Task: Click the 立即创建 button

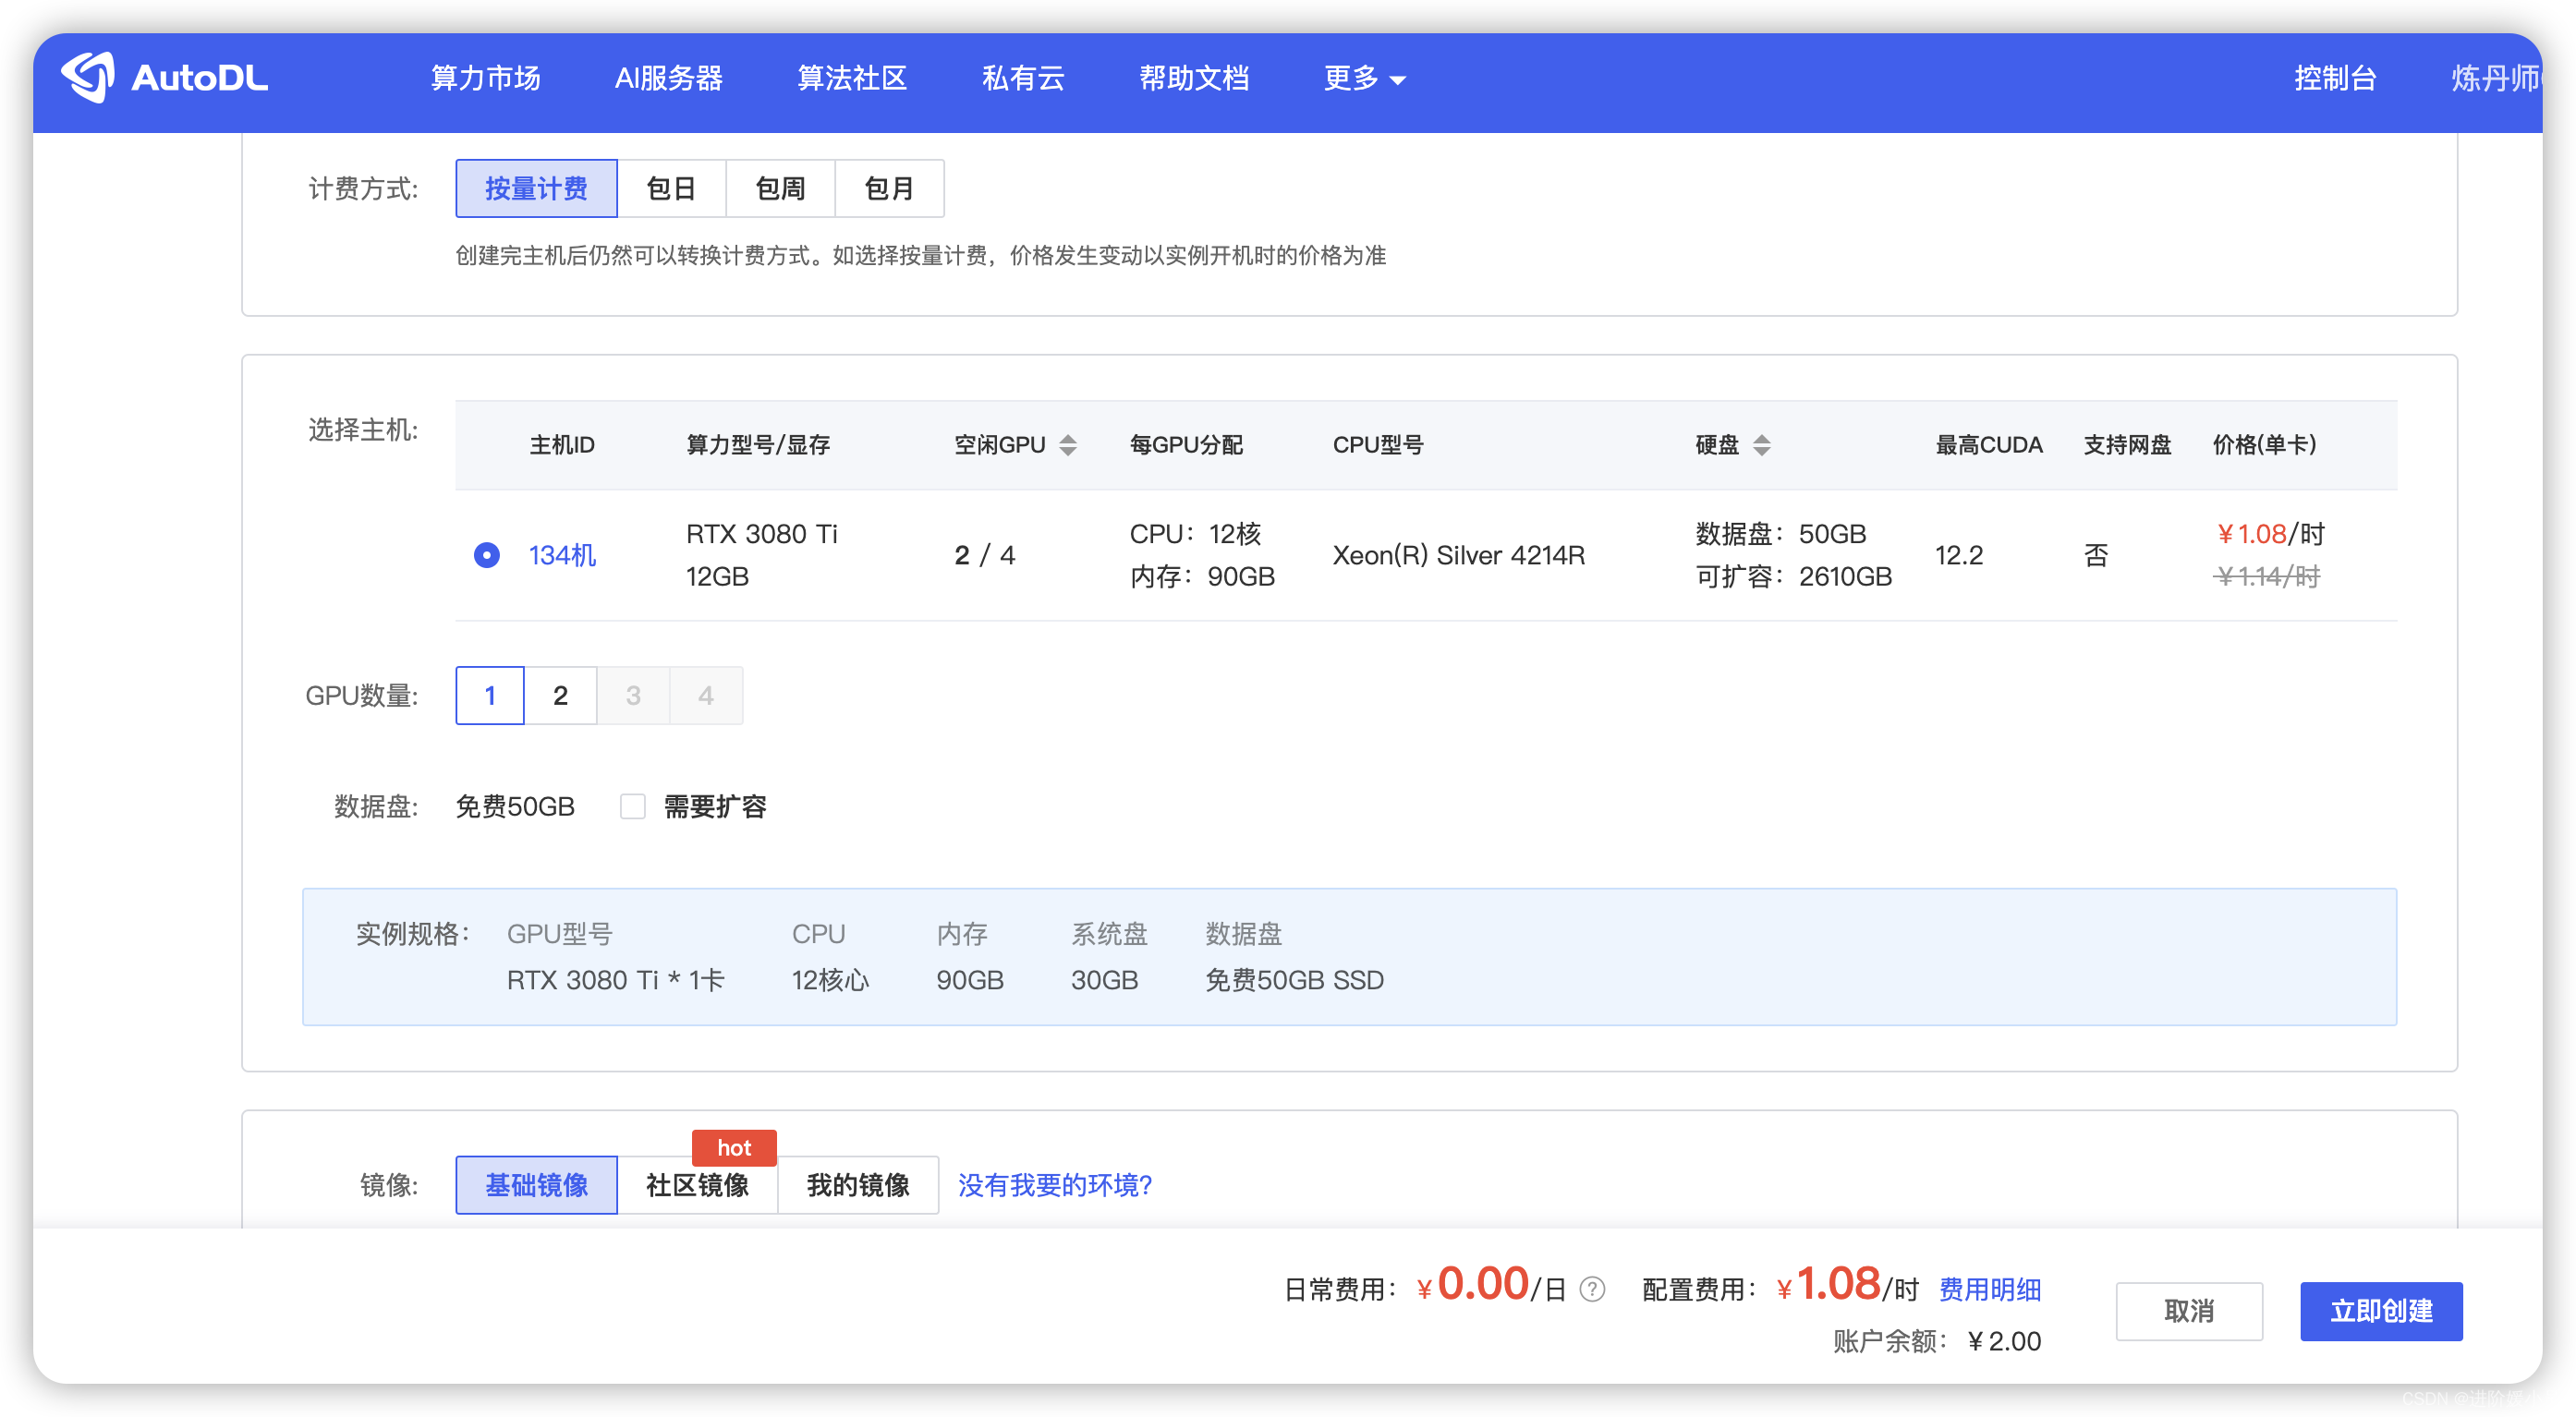Action: pos(2381,1311)
